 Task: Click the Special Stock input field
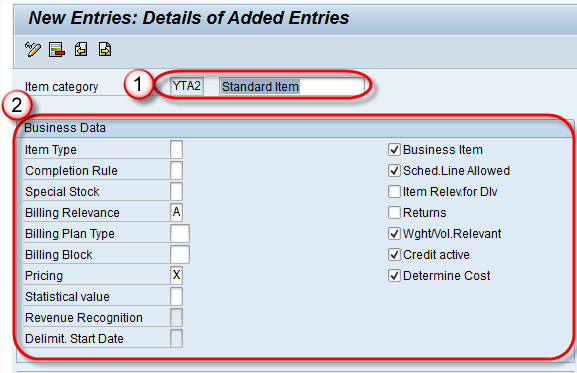point(177,192)
